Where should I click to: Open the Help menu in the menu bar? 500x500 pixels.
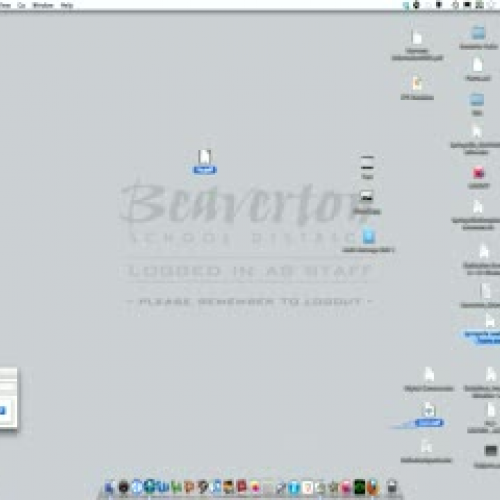point(67,5)
